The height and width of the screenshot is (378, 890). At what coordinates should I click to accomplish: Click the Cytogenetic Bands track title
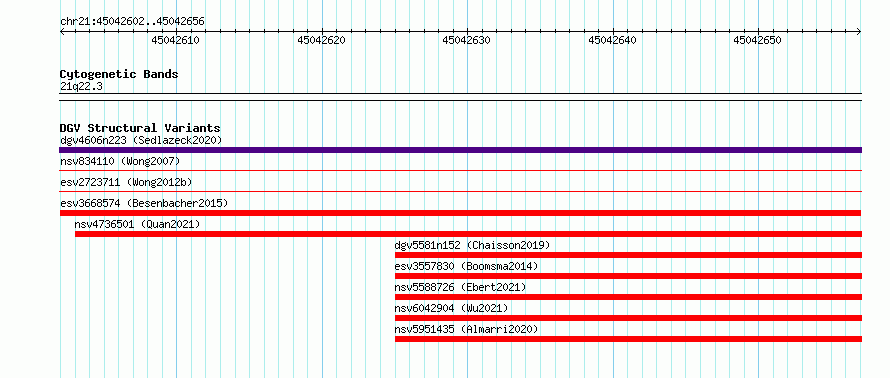point(119,74)
